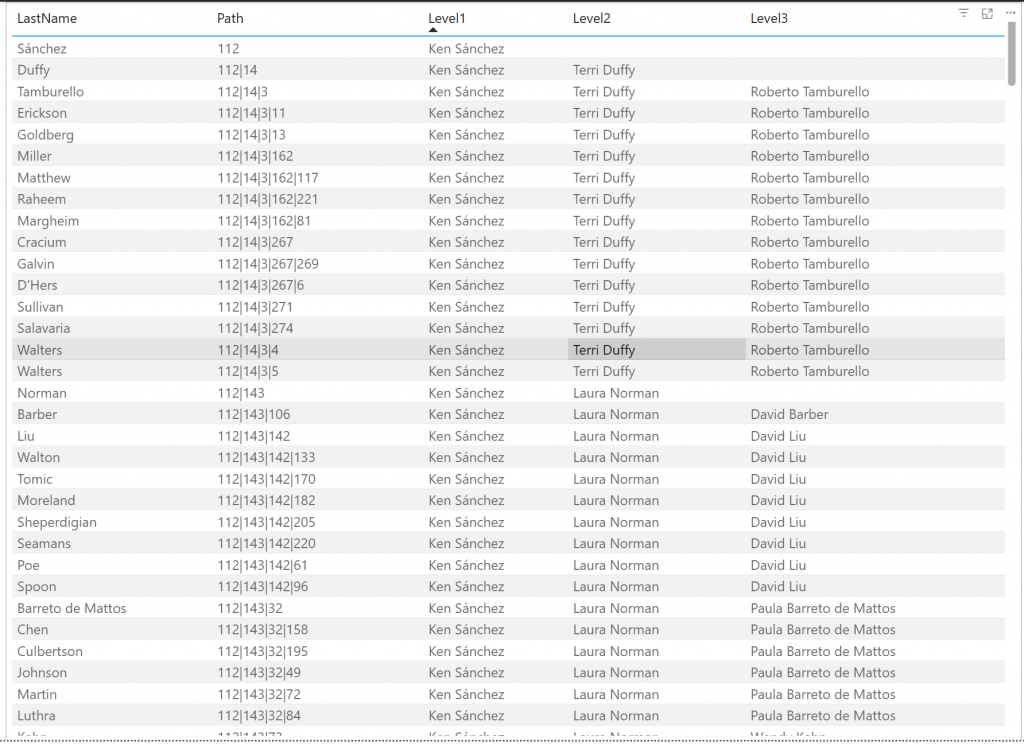Select the Level2 column header

coord(592,18)
